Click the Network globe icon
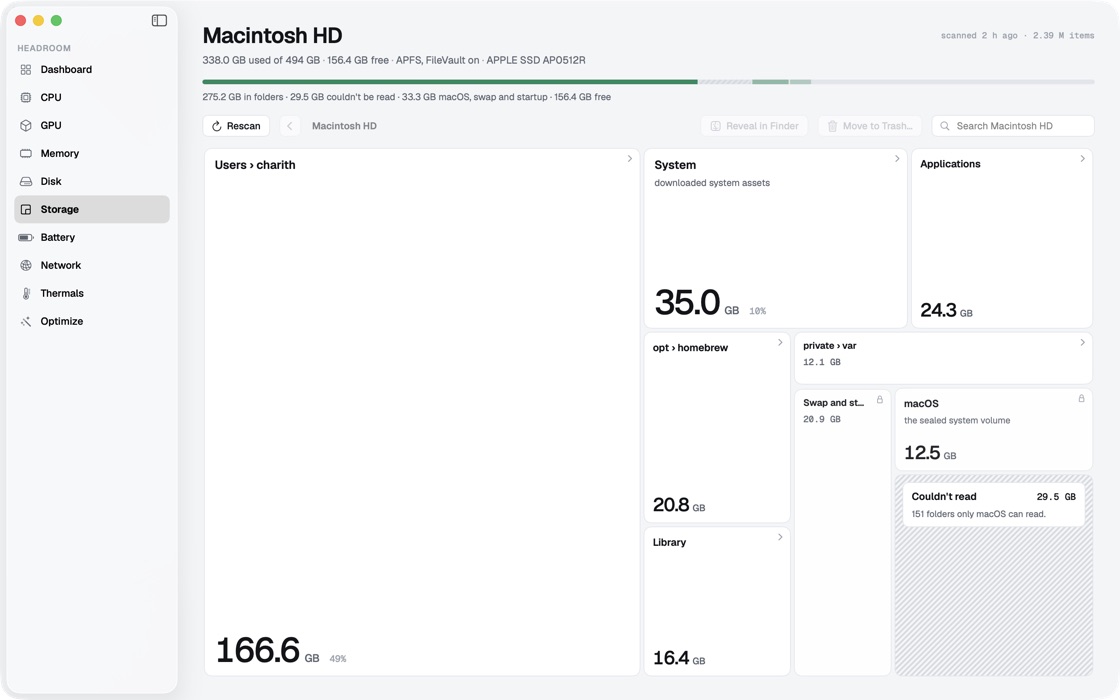 26,265
